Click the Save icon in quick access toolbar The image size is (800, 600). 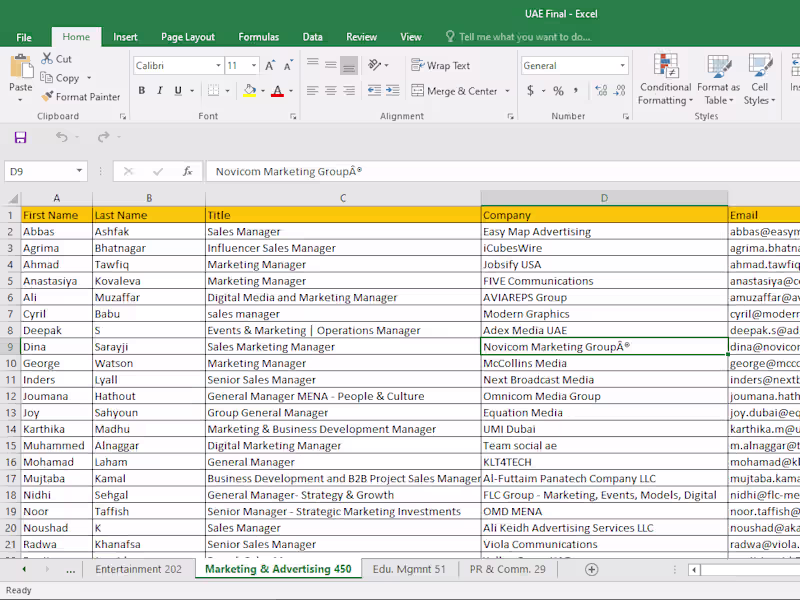20,137
